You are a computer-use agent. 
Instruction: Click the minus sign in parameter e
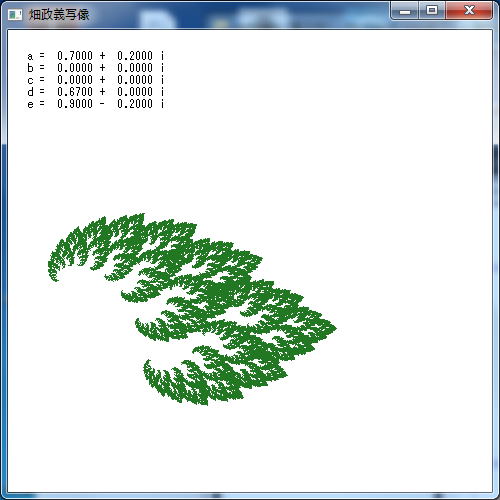click(x=102, y=104)
